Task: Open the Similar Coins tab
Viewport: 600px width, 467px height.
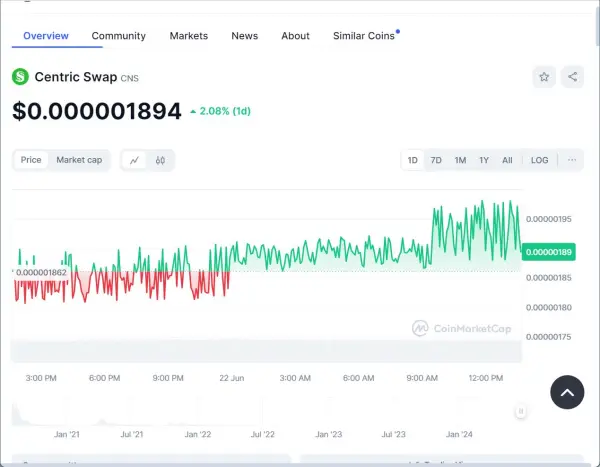Action: tap(363, 36)
